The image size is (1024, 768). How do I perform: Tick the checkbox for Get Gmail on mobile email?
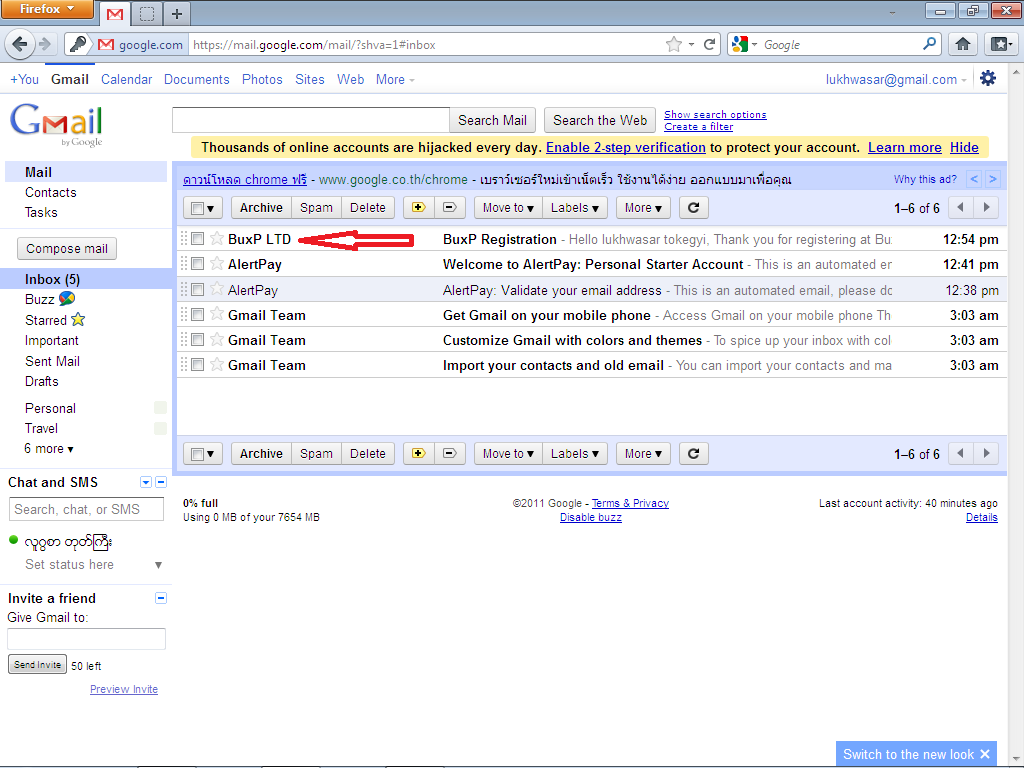197,314
